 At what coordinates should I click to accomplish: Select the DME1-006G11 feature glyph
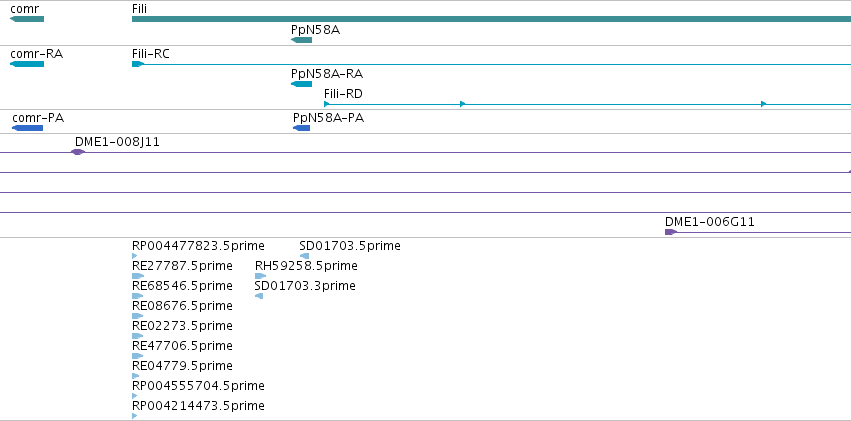click(671, 232)
